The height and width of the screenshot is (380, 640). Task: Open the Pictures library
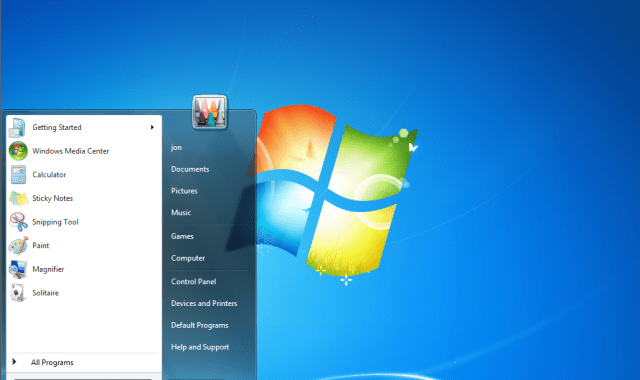click(x=184, y=191)
